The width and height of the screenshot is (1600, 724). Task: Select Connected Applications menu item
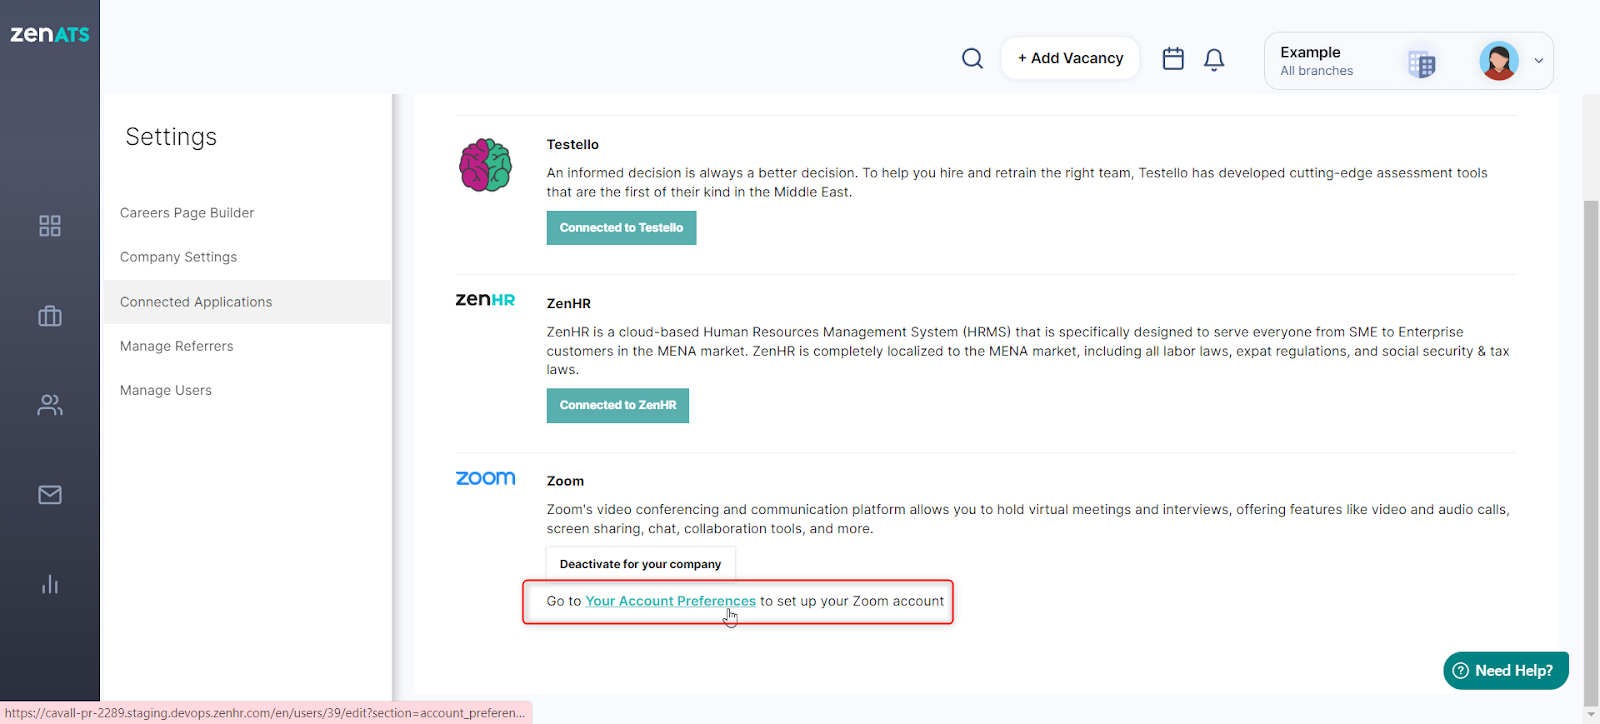tap(247, 302)
